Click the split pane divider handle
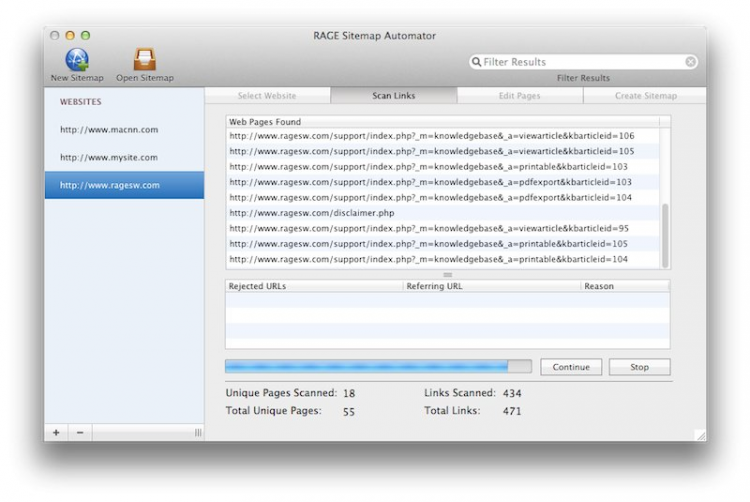This screenshot has height=502, width=750. coord(448,274)
